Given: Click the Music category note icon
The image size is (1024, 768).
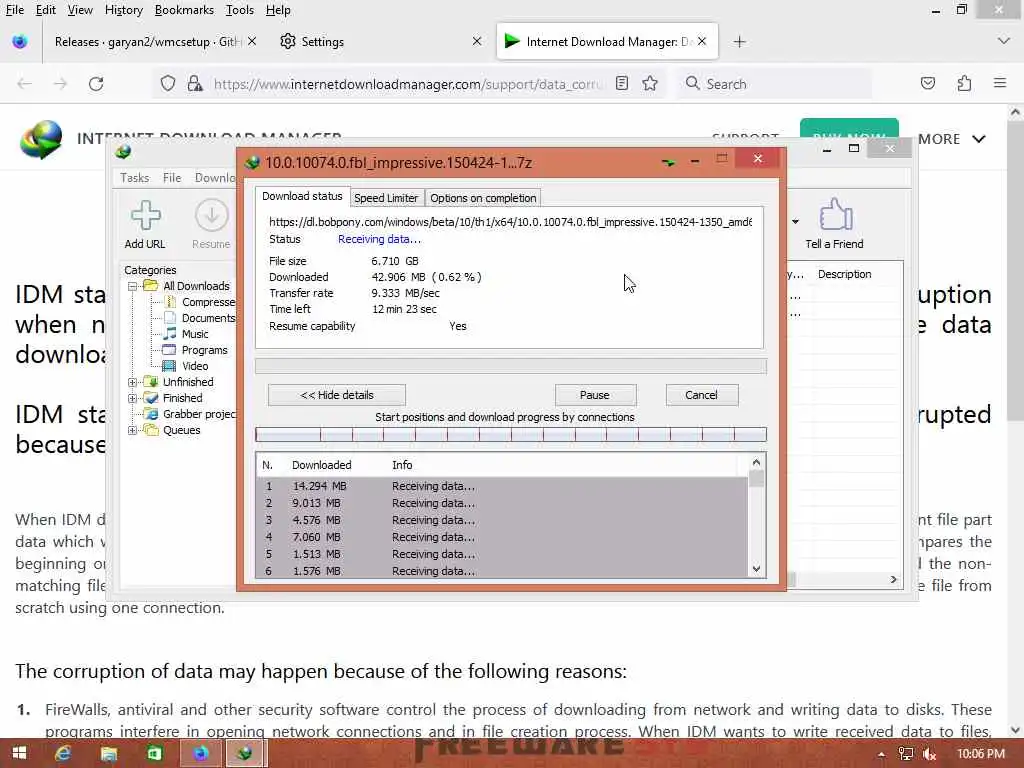Looking at the screenshot, I should 170,334.
